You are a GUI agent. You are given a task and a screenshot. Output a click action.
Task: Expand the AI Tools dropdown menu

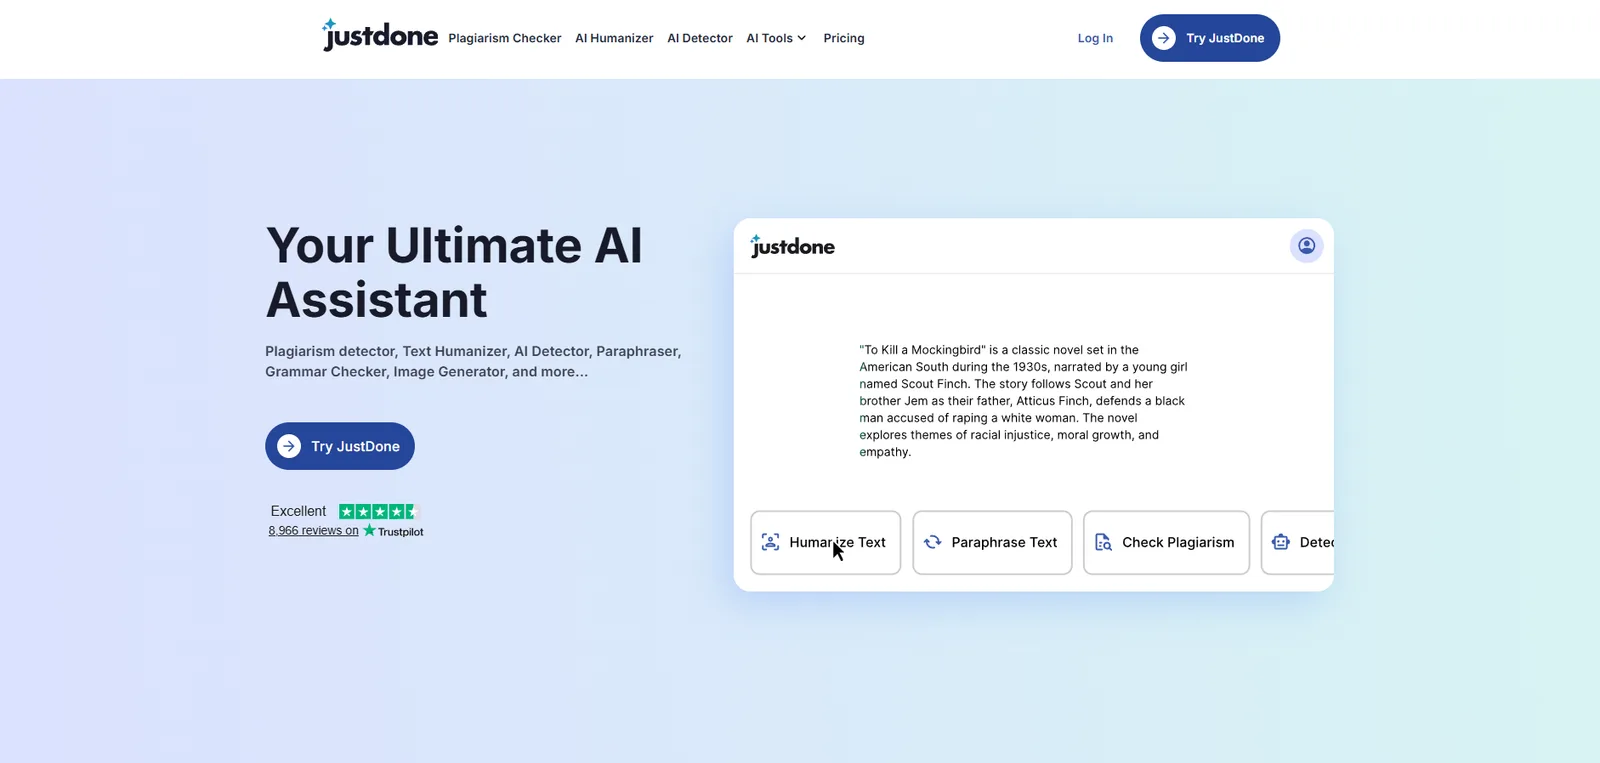[x=776, y=38]
